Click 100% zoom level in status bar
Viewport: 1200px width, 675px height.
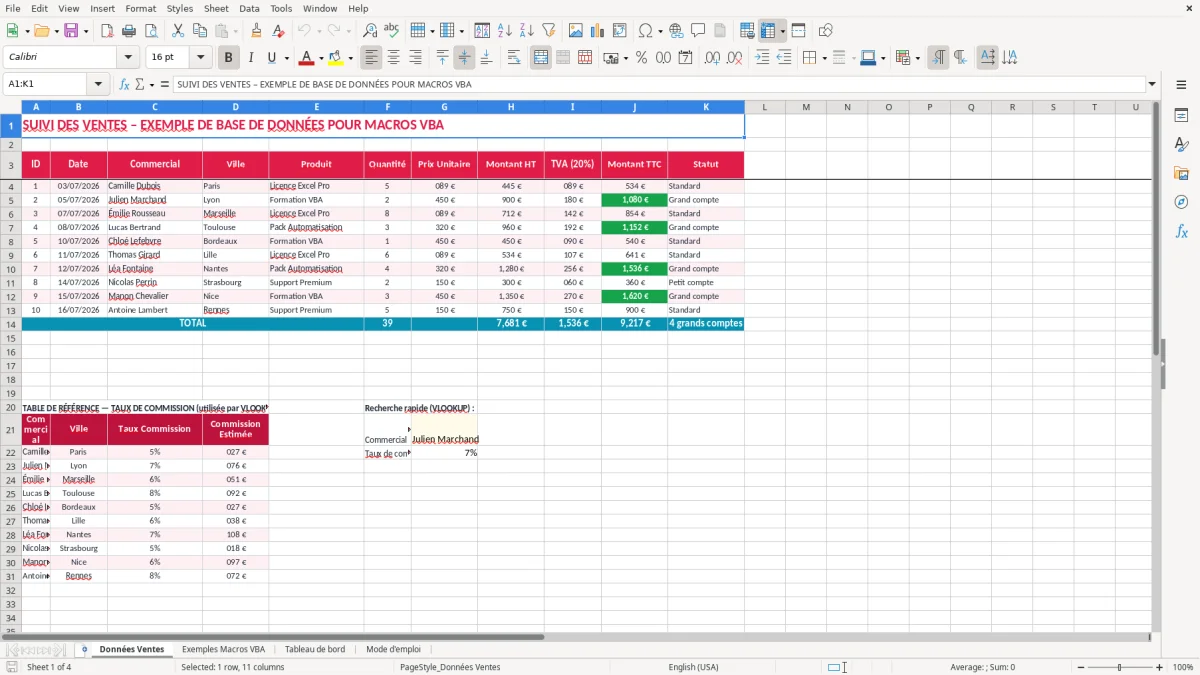coord(1182,667)
